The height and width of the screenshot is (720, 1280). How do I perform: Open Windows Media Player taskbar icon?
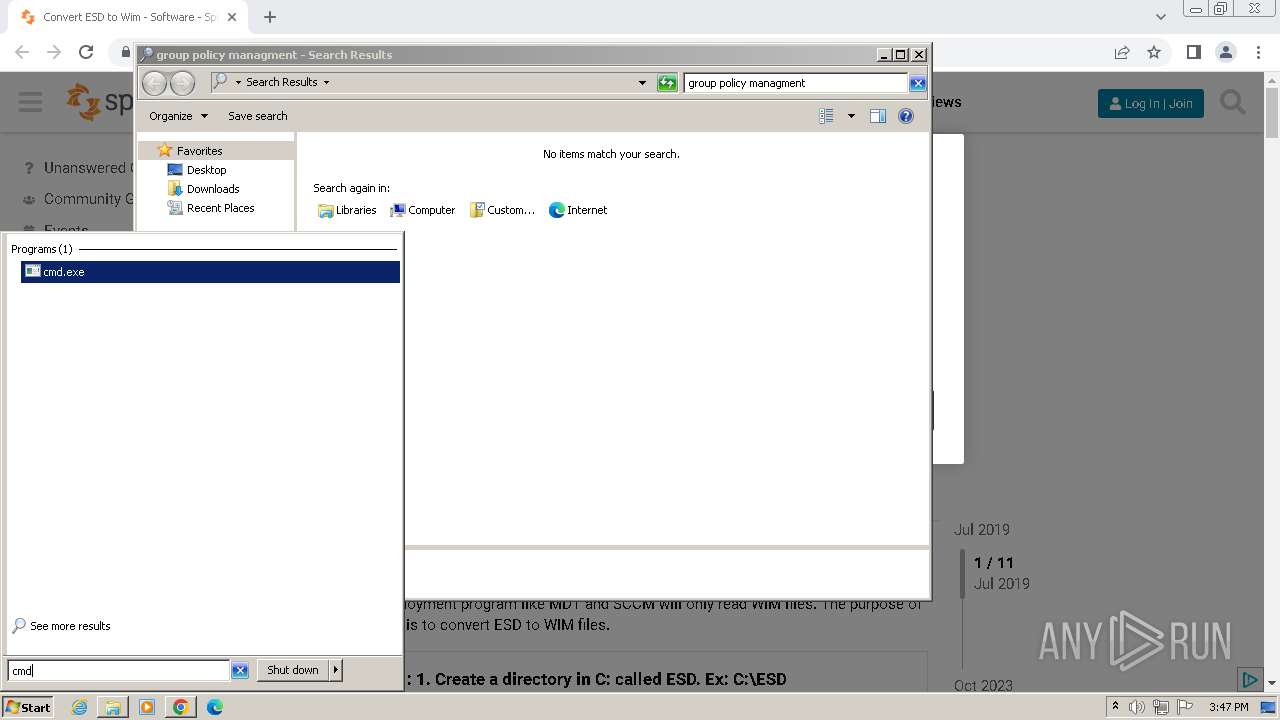pos(147,707)
